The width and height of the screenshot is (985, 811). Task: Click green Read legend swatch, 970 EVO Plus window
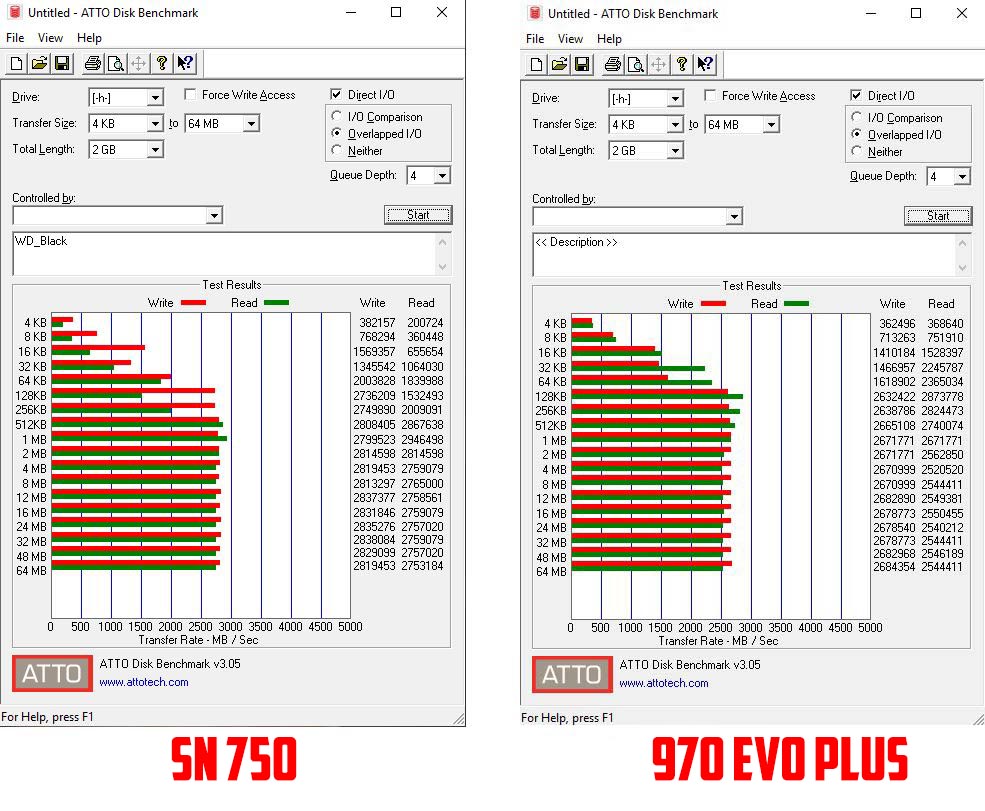(x=797, y=304)
